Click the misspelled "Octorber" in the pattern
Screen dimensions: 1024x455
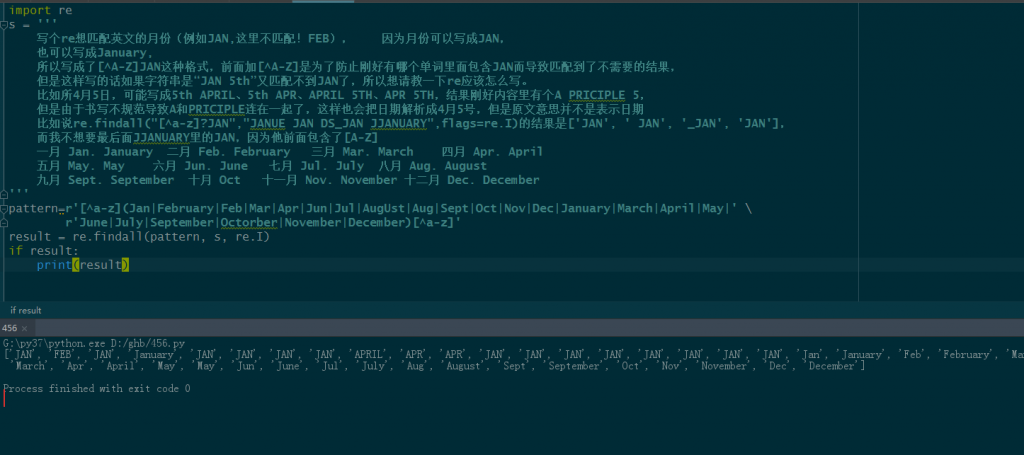pos(249,223)
